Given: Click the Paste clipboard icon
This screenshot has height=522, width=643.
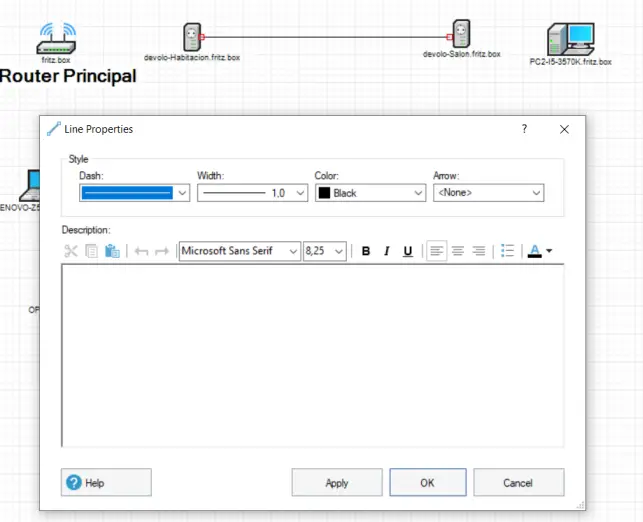Looking at the screenshot, I should click(x=112, y=251).
